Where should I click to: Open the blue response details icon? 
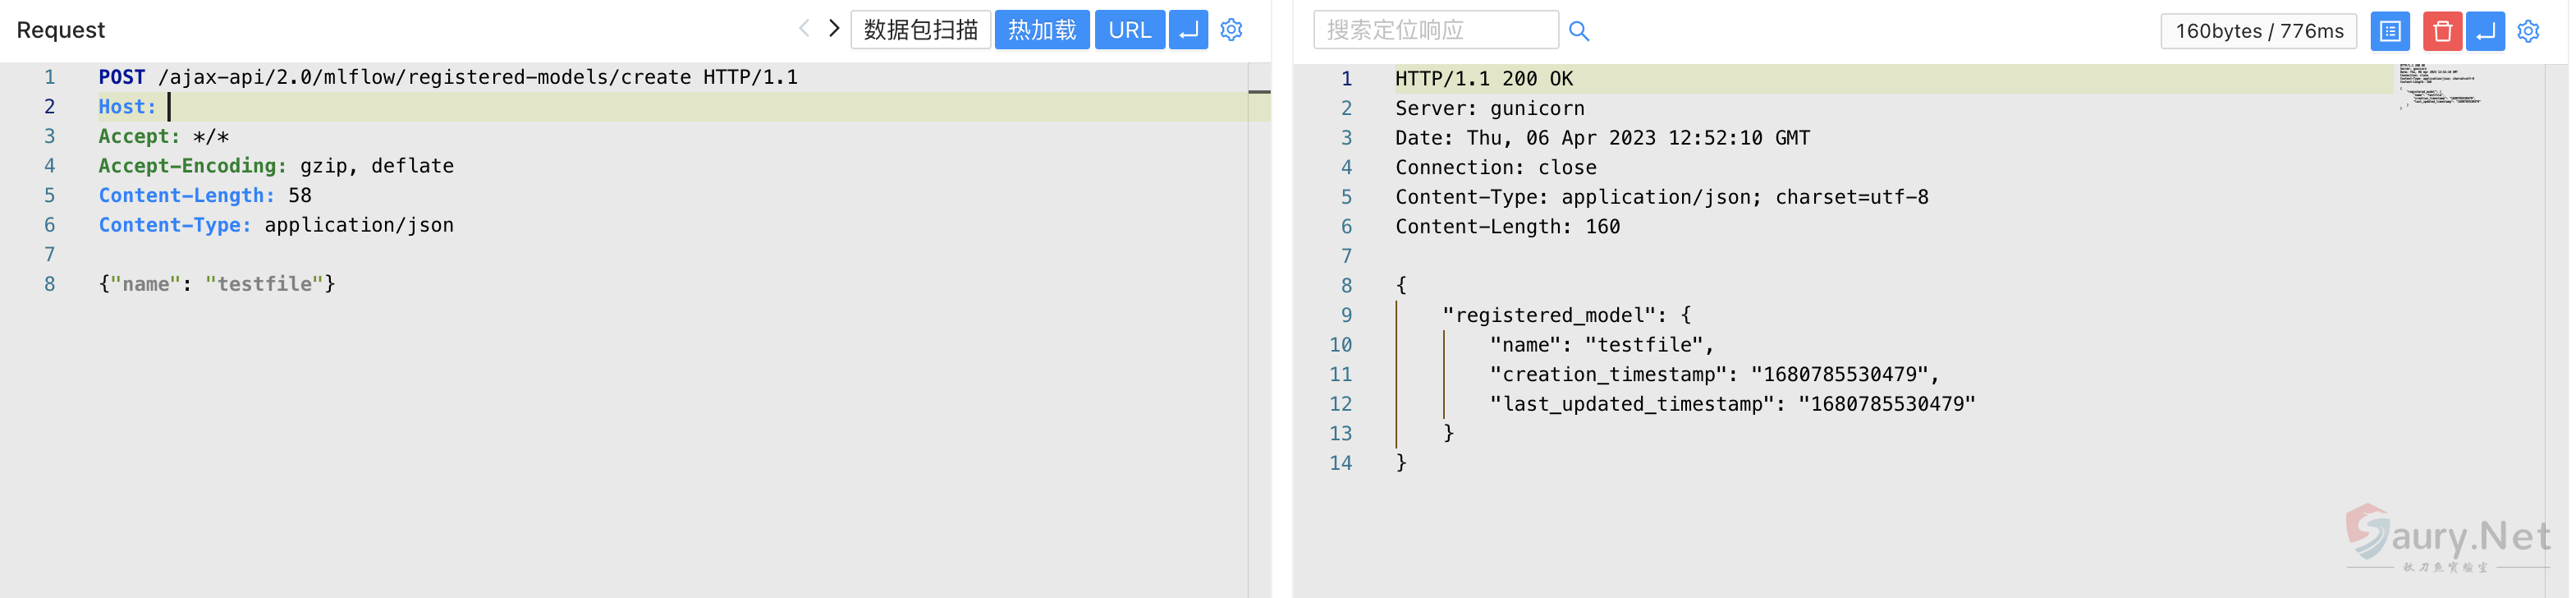tap(2389, 31)
